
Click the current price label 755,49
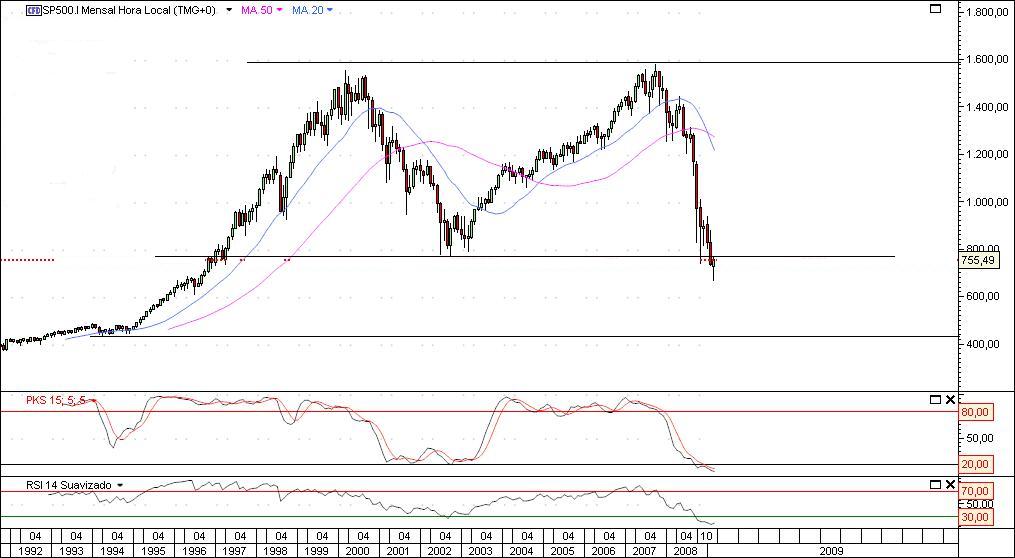(x=981, y=261)
